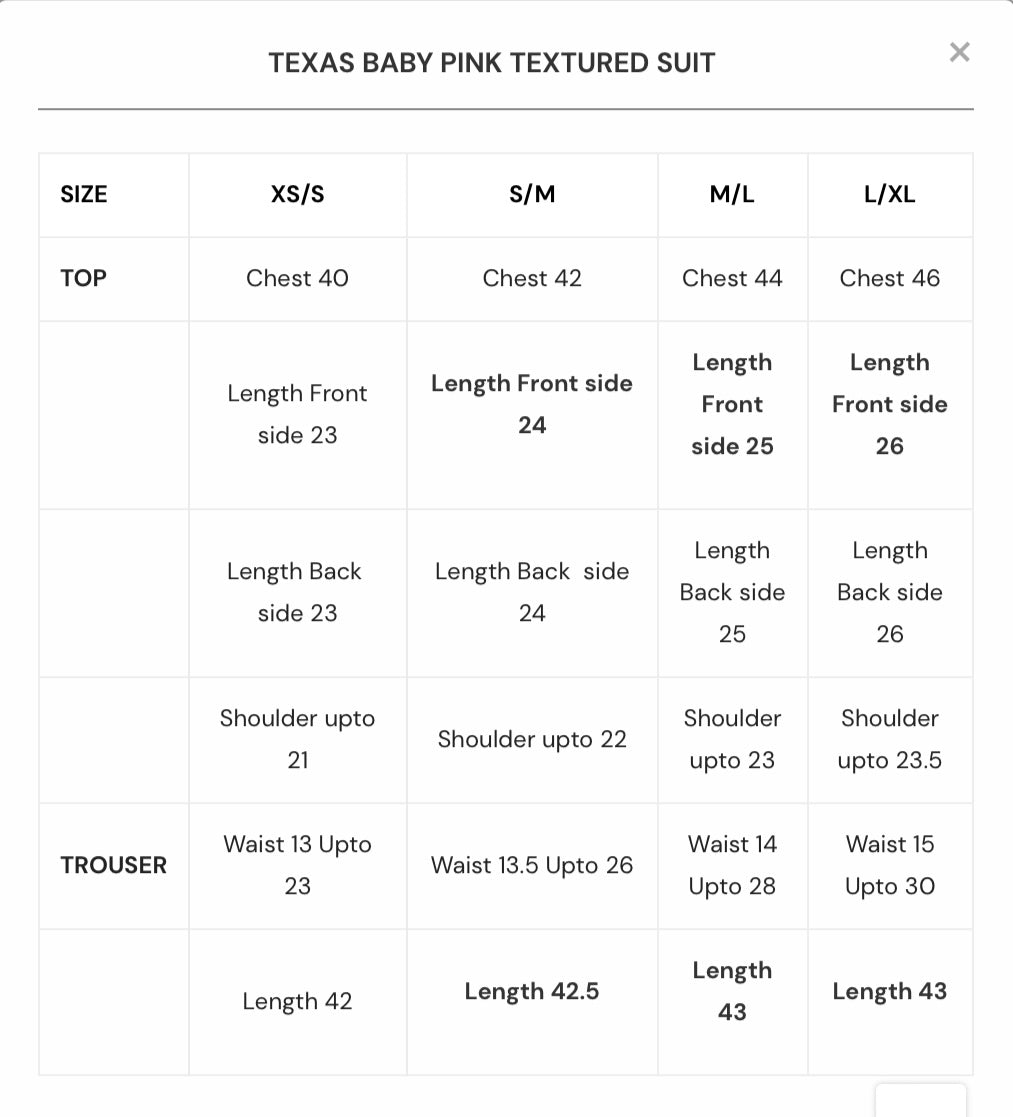Click the white button at bottom right
Image resolution: width=1013 pixels, height=1117 pixels.
point(920,1101)
